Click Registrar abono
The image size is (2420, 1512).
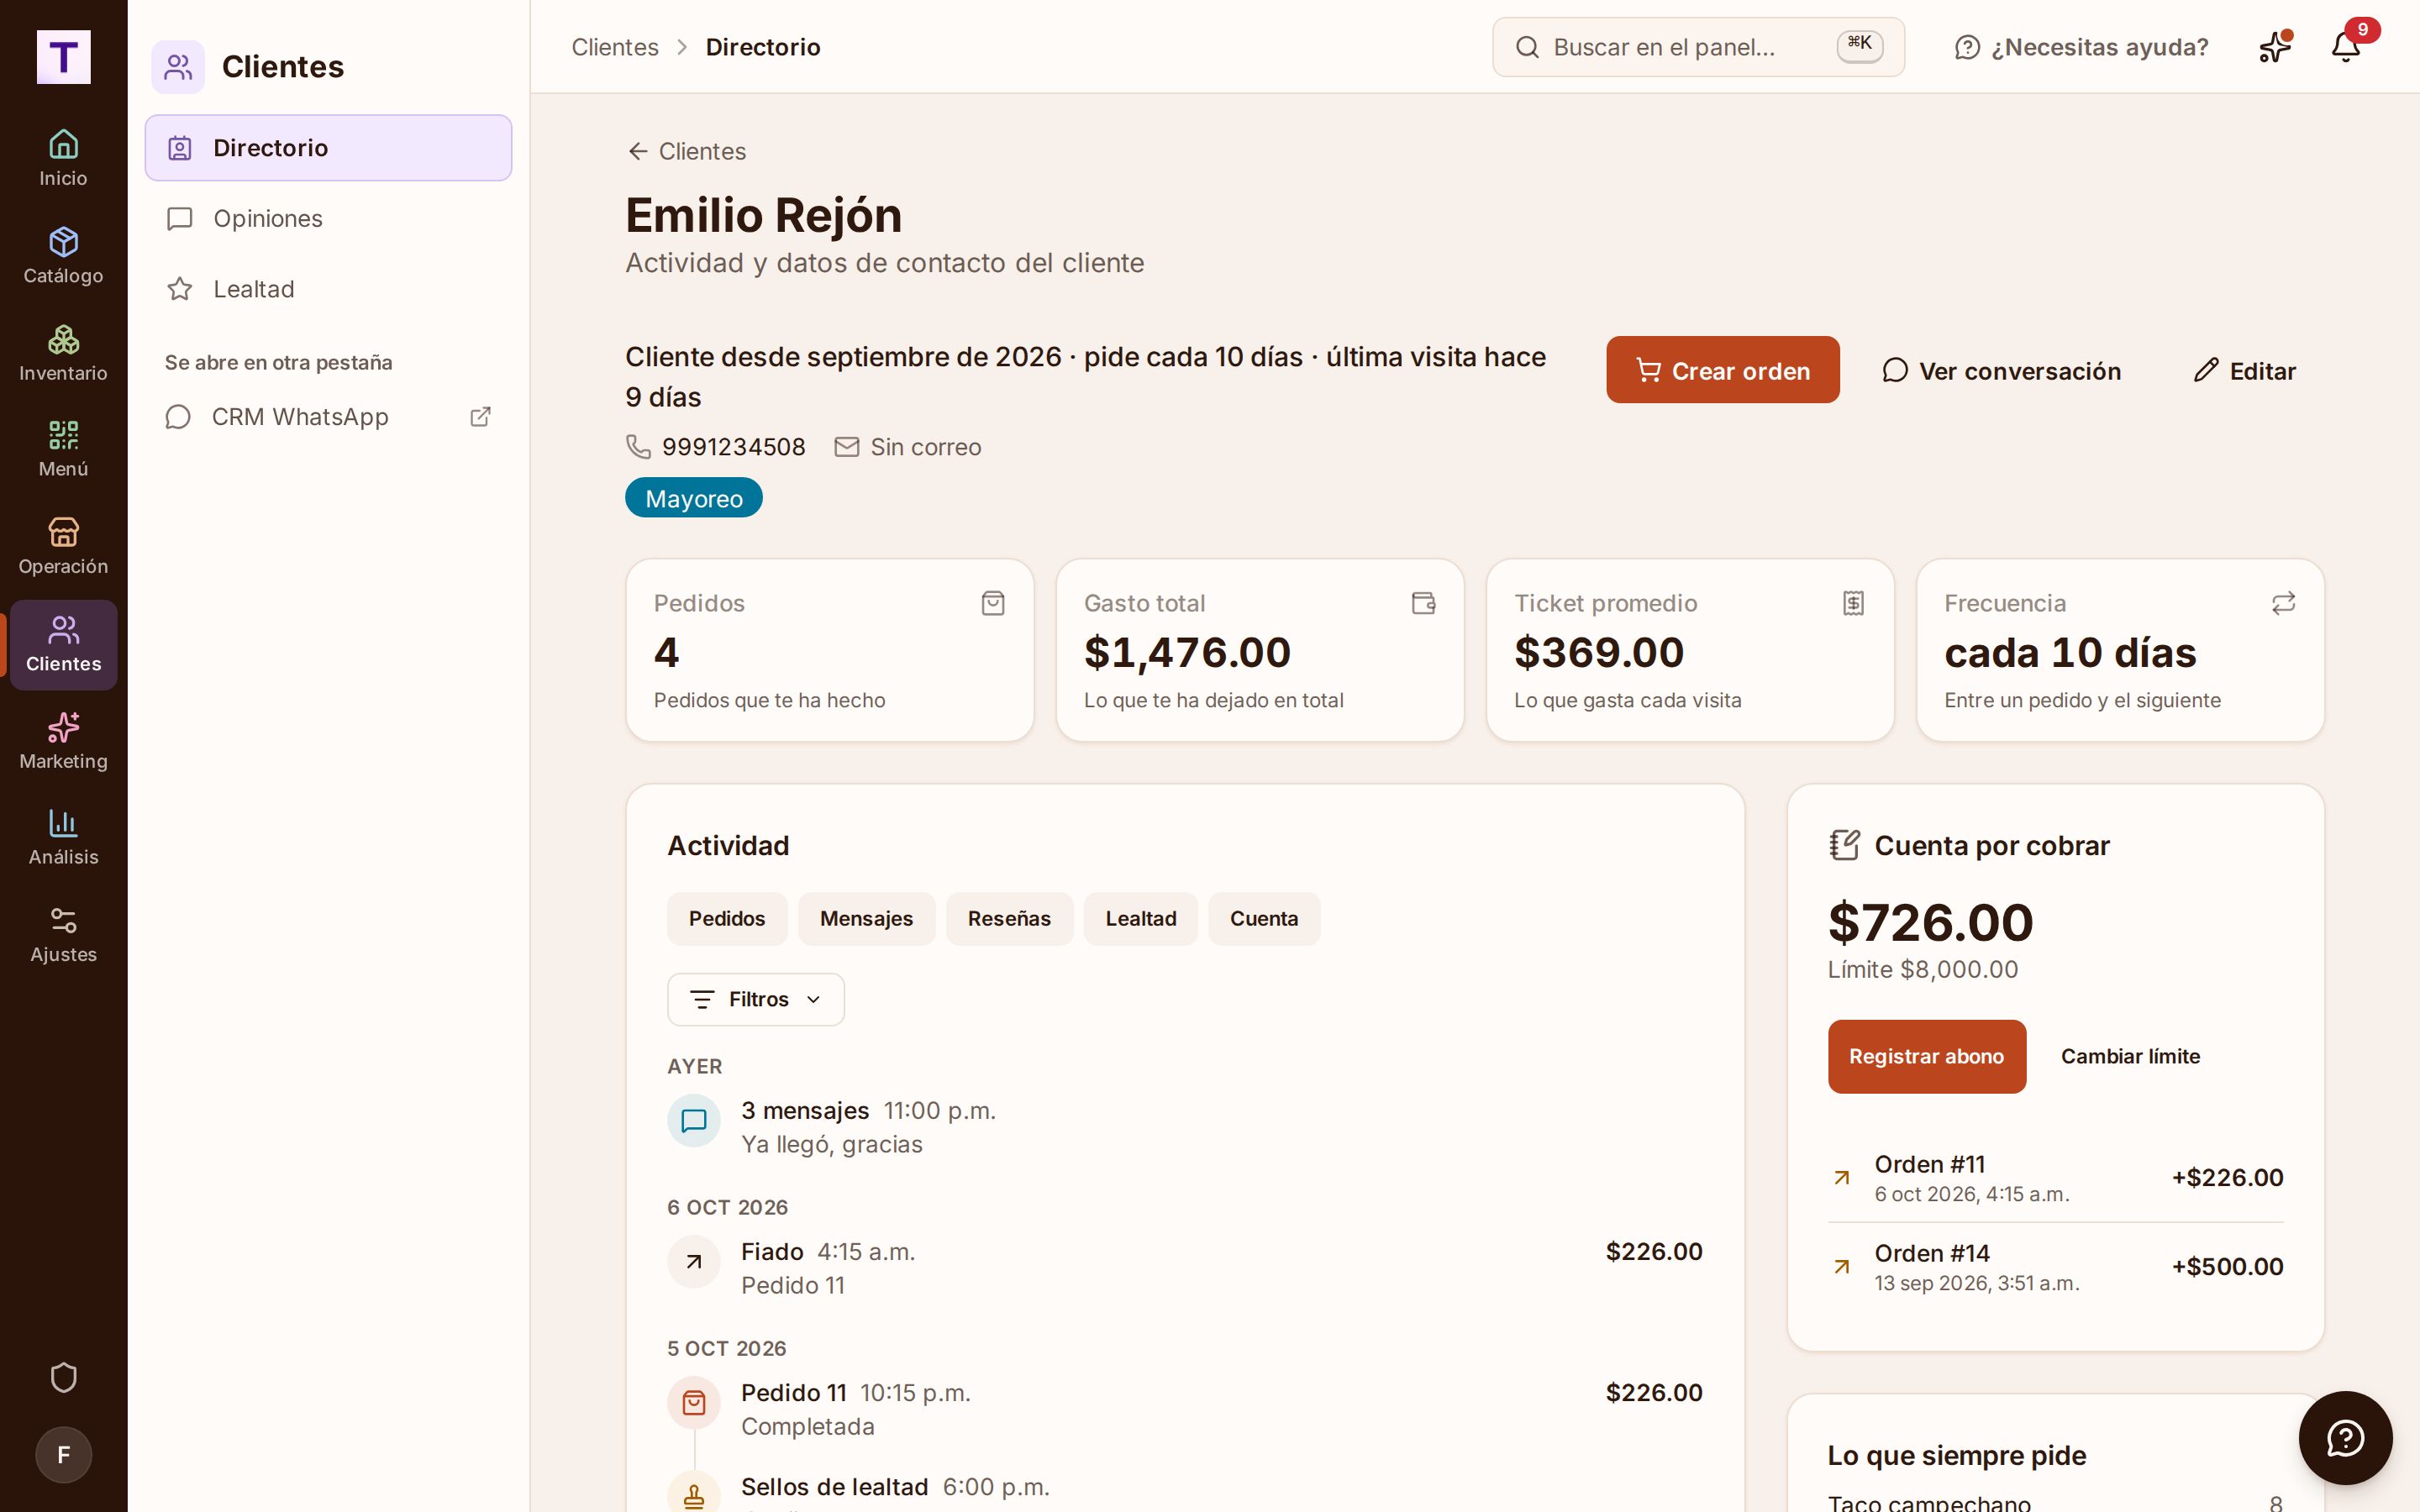click(x=1926, y=1056)
